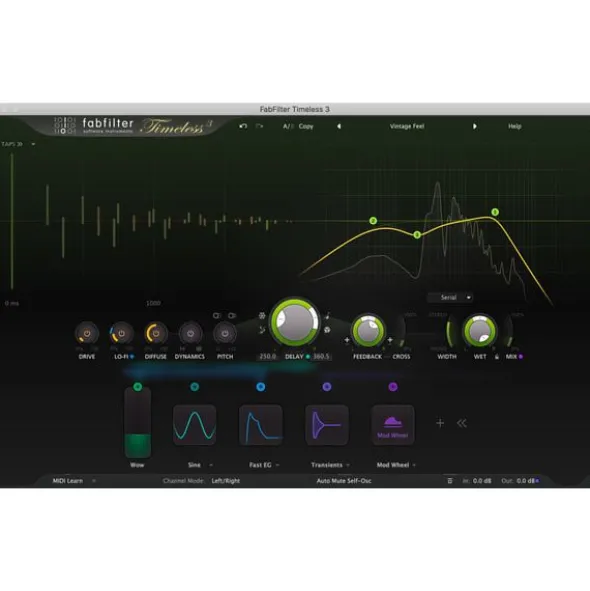
Task: Toggle the Lo-Fi effect power button
Action: click(121, 334)
